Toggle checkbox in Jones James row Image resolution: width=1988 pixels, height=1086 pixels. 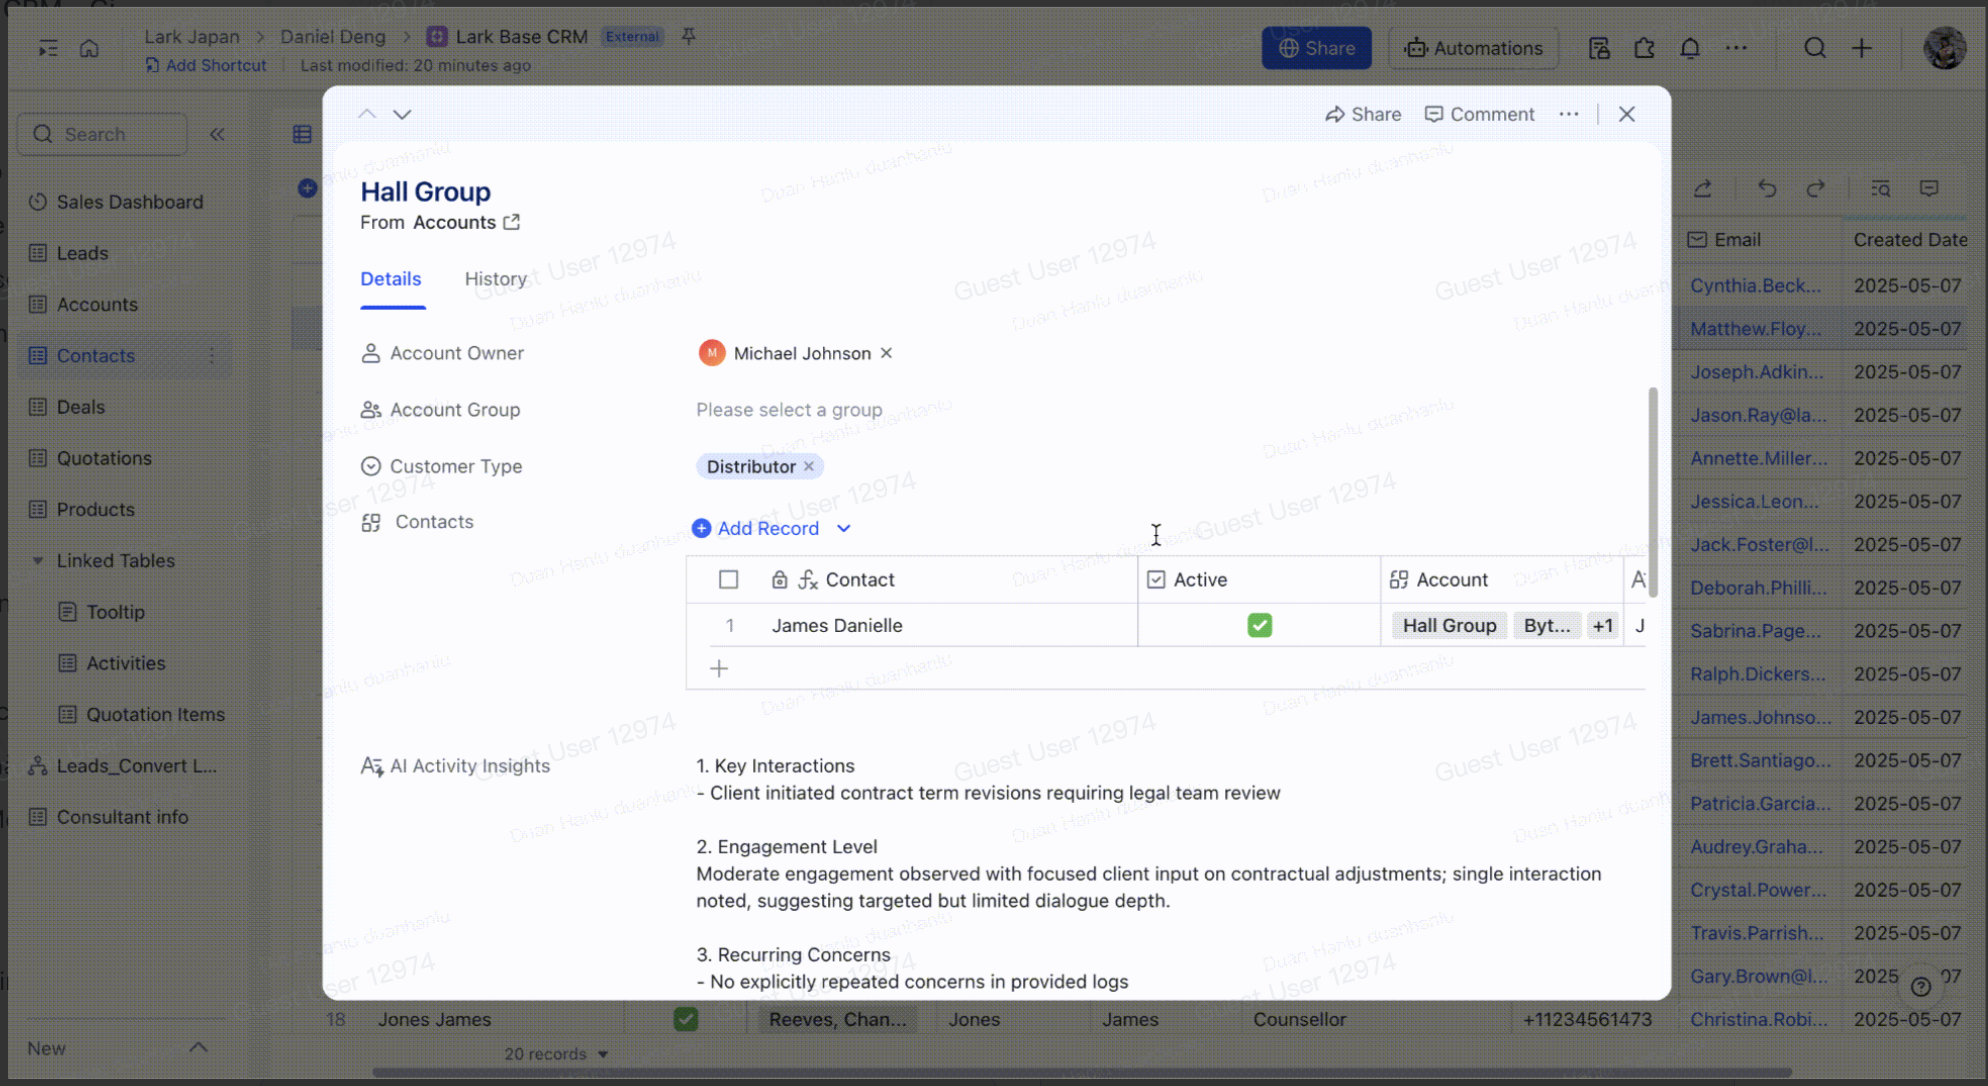click(x=685, y=1019)
